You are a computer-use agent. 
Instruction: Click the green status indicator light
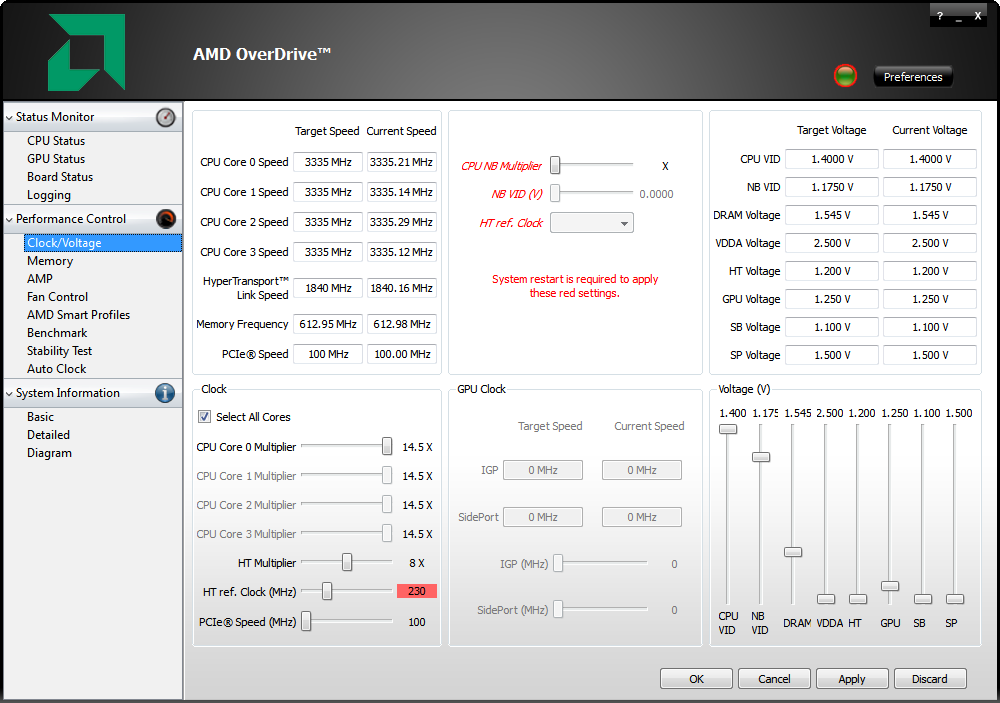point(846,76)
